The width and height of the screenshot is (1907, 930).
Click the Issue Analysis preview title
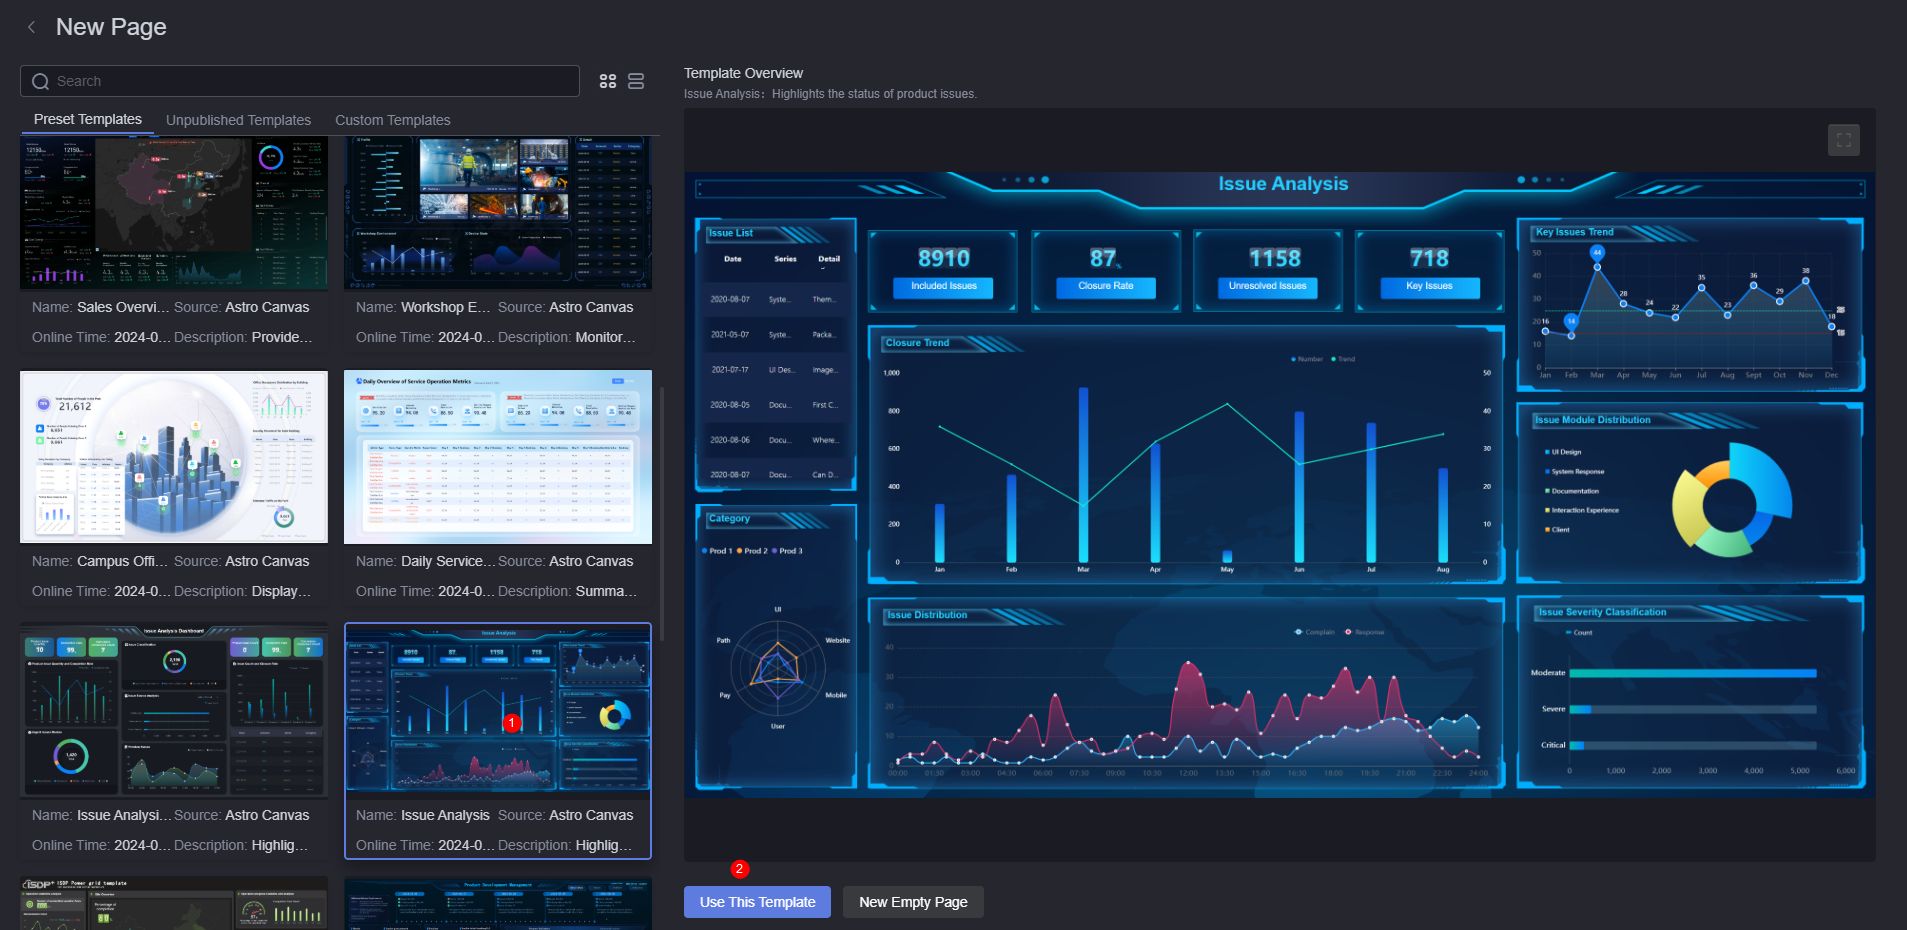pyautogui.click(x=1283, y=184)
